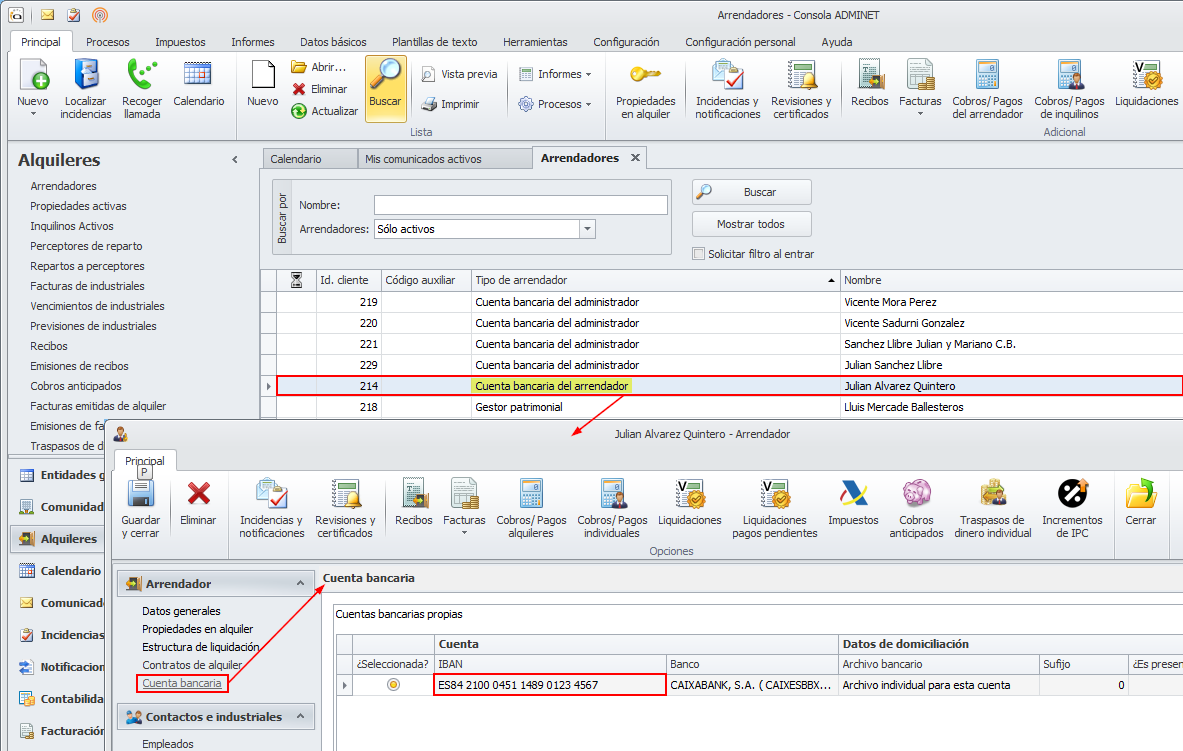Click the Localizar incidencias icon

(86, 78)
